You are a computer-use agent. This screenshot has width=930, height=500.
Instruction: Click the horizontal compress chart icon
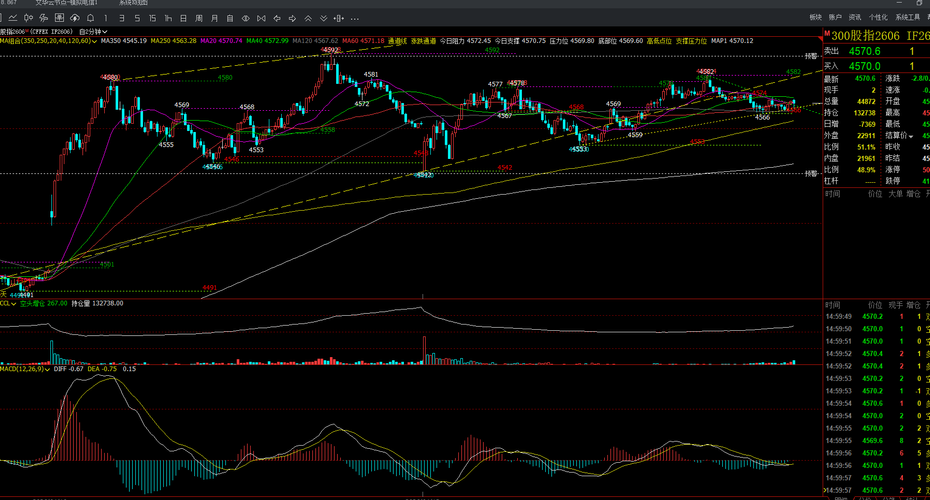point(339,18)
